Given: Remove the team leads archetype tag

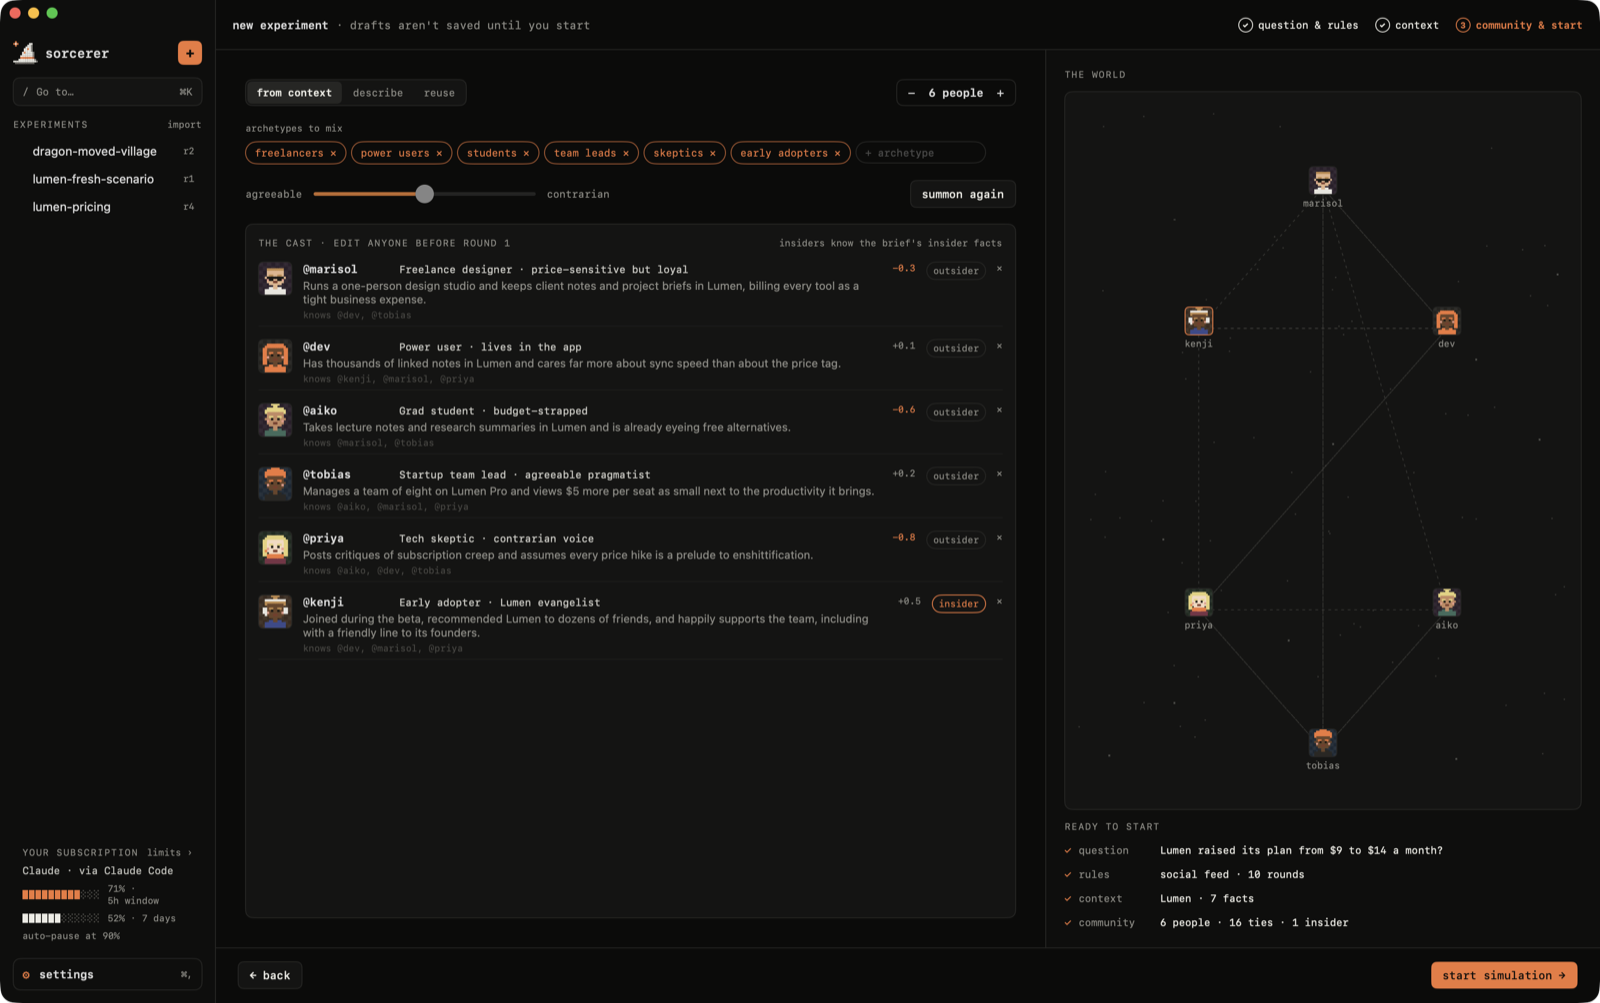Looking at the screenshot, I should click(626, 153).
